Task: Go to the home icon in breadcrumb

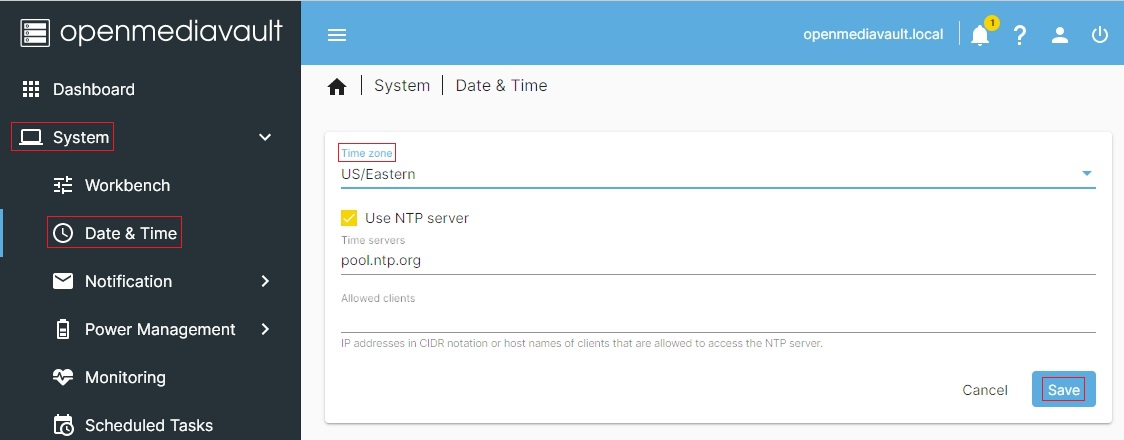Action: pos(337,87)
